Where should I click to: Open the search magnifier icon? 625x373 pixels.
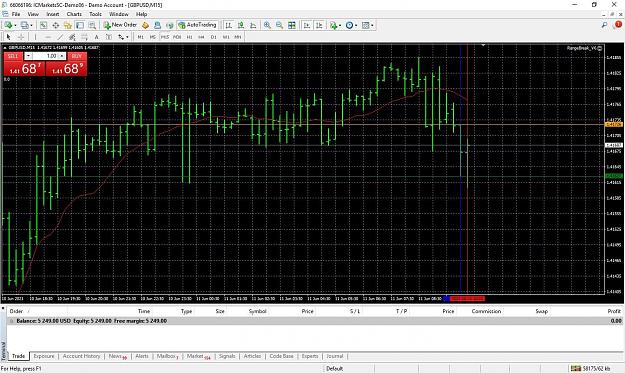point(605,25)
